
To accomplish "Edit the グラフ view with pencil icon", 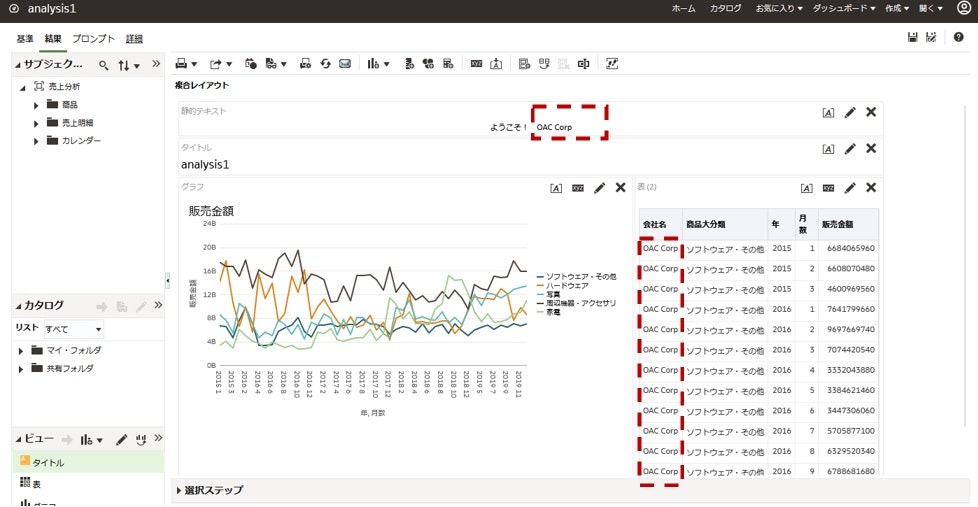I will [x=599, y=188].
